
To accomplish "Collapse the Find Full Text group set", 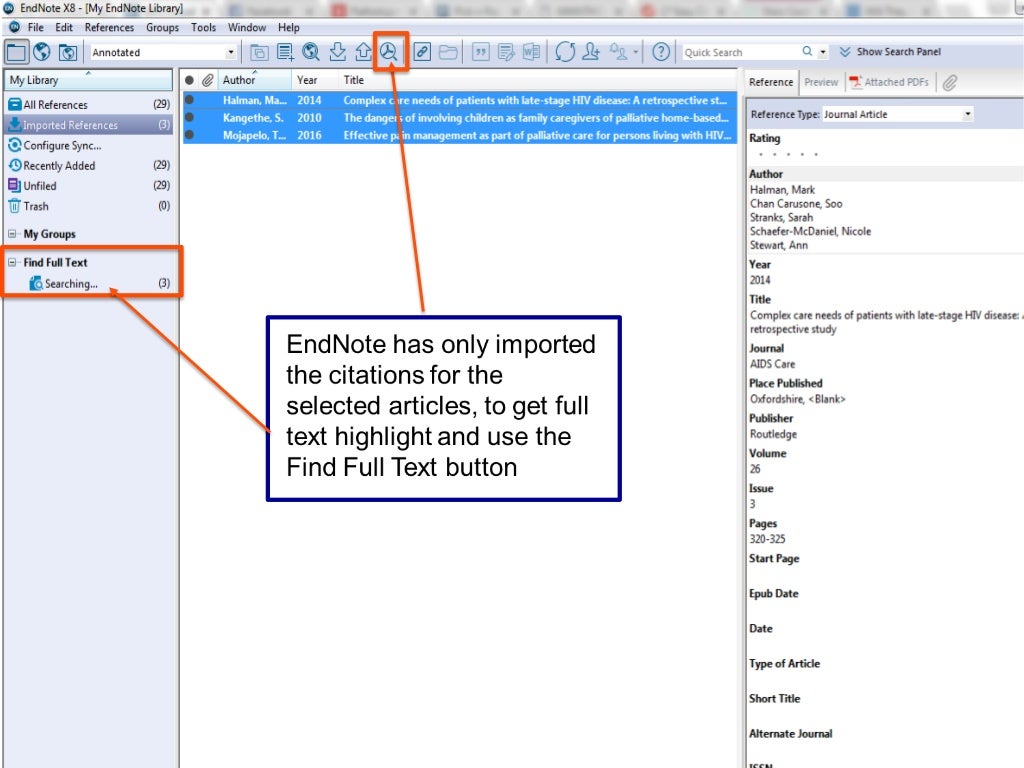I will click(x=12, y=263).
